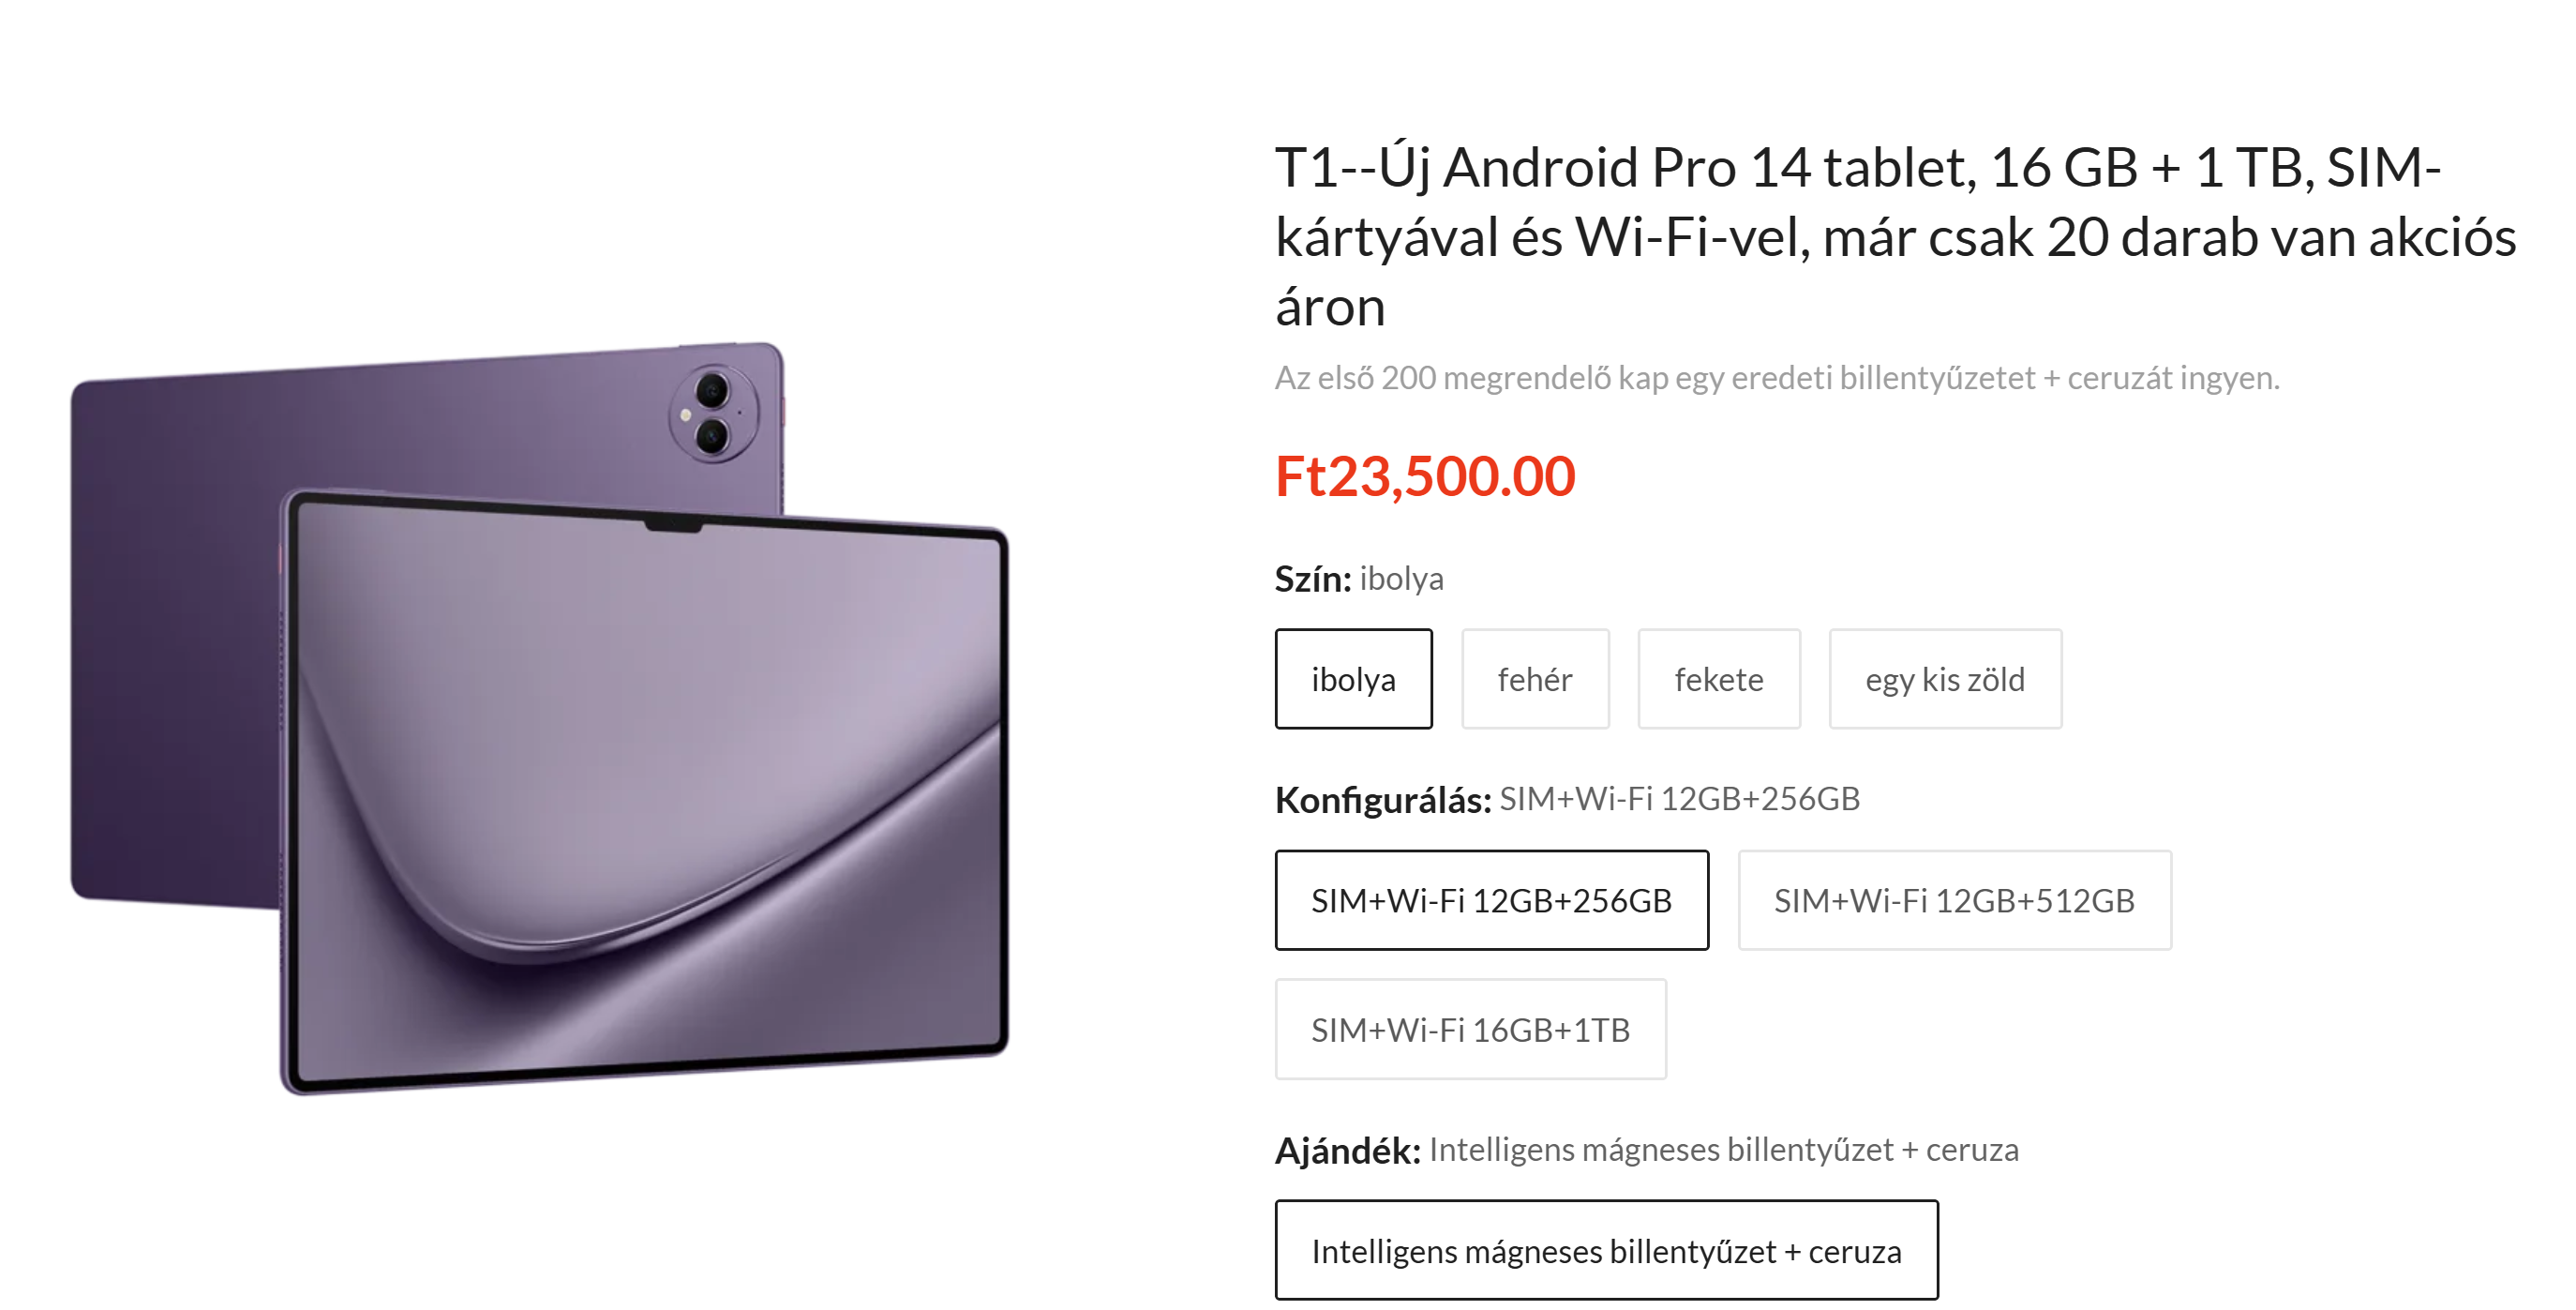This screenshot has height=1310, width=2576.
Task: Click the purple tablet product image
Action: tap(540, 717)
